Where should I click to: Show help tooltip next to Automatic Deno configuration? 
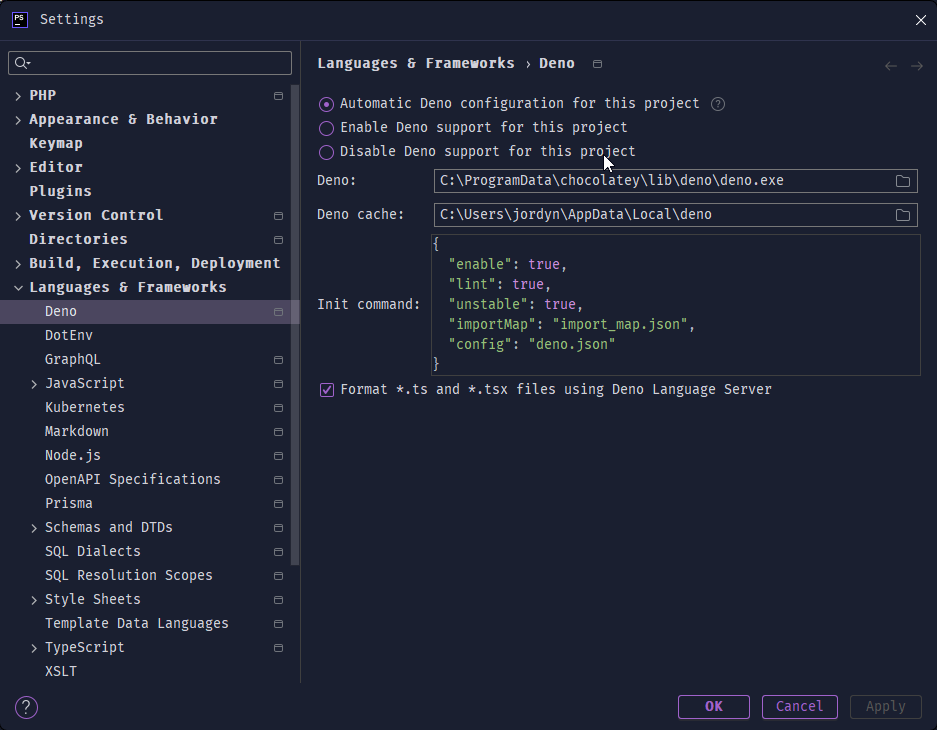tap(718, 104)
